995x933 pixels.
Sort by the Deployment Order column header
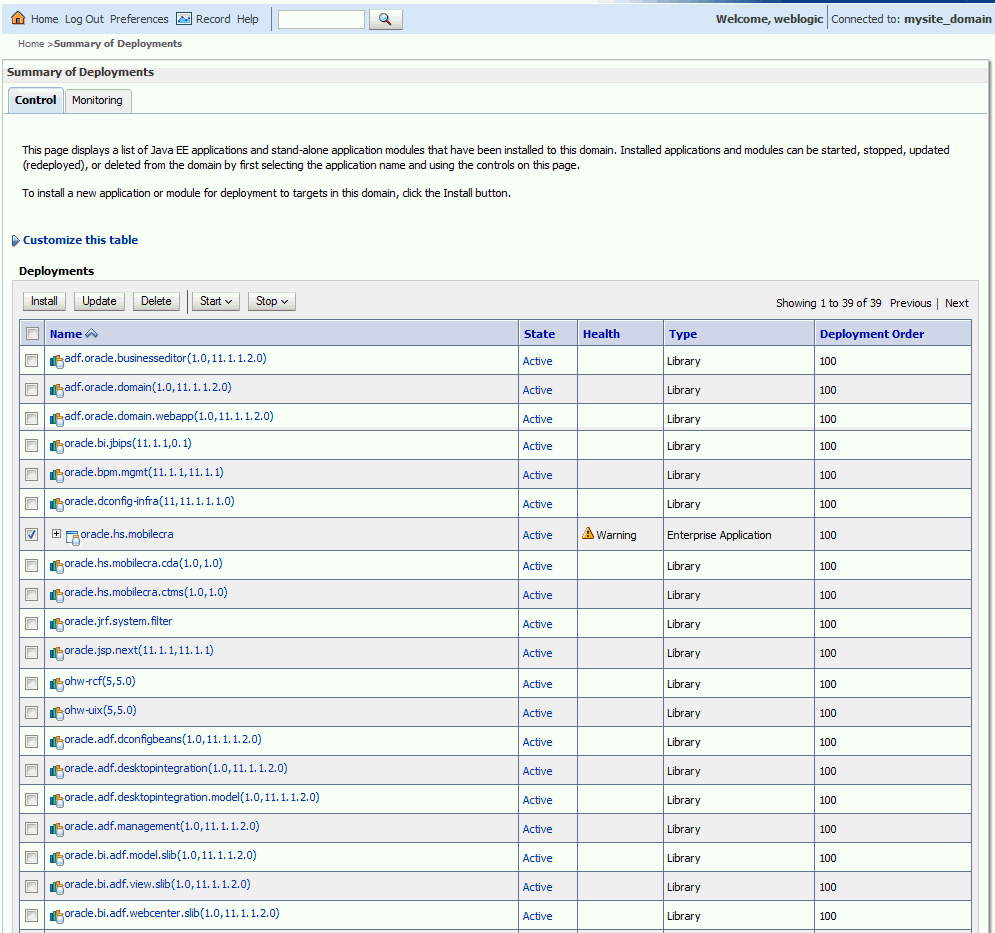872,334
